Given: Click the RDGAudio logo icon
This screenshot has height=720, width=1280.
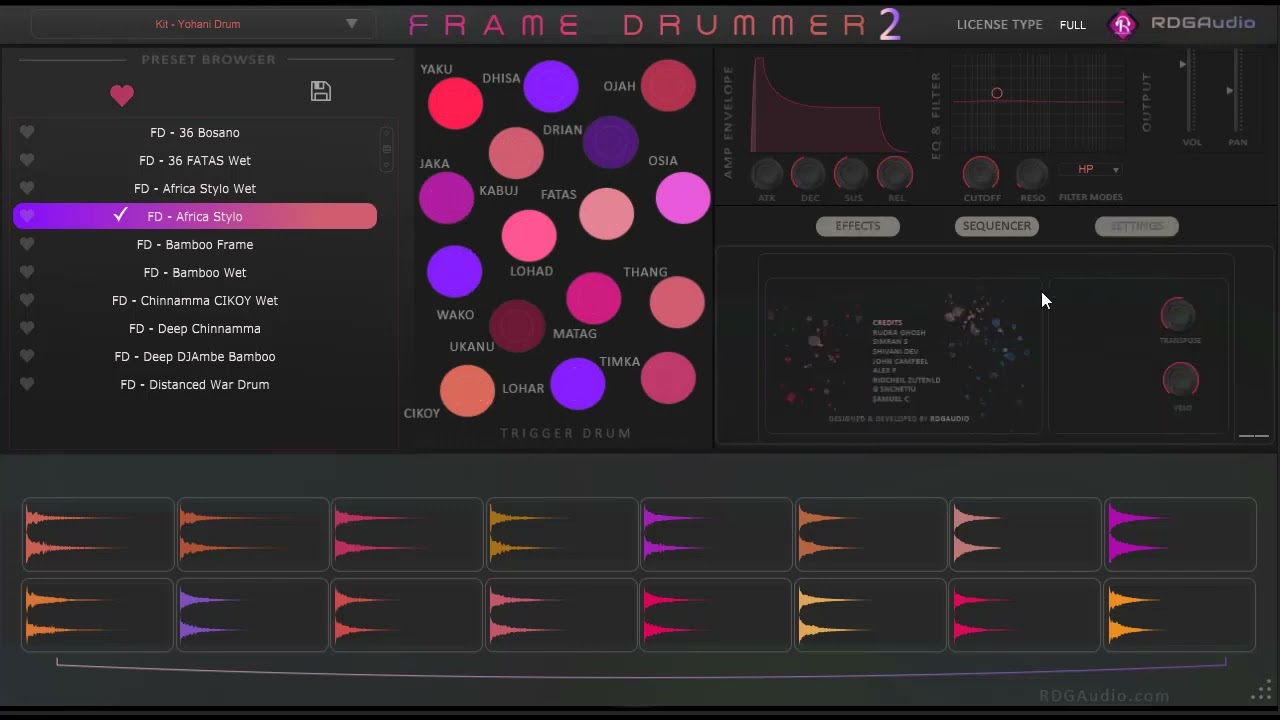Looking at the screenshot, I should pos(1123,24).
